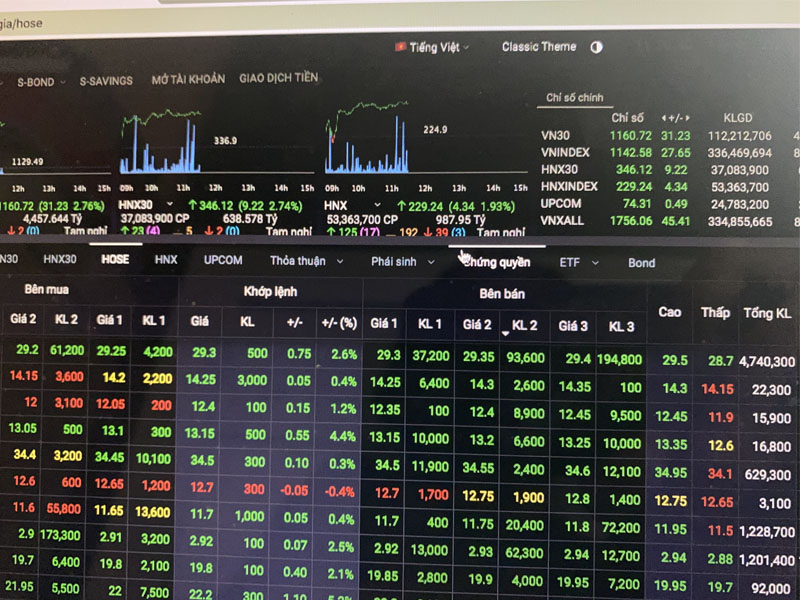Click the 4.4% change cell
This screenshot has height=600, width=800.
click(x=342, y=436)
